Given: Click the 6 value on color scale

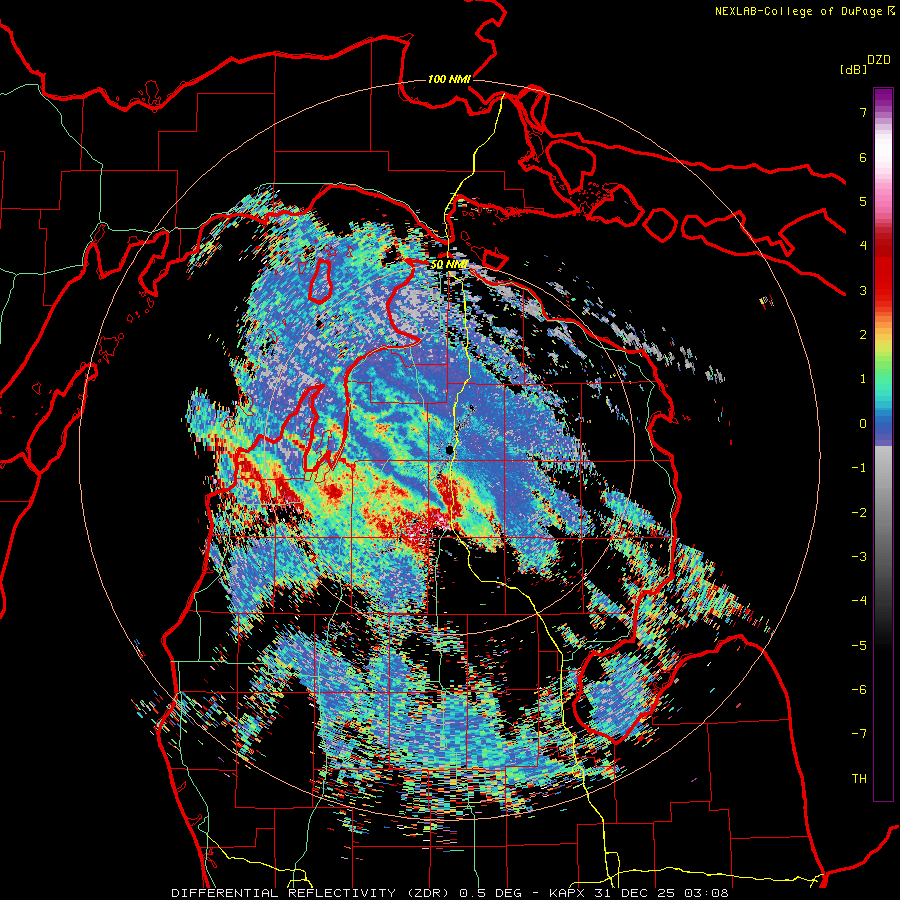Looking at the screenshot, I should tap(863, 157).
